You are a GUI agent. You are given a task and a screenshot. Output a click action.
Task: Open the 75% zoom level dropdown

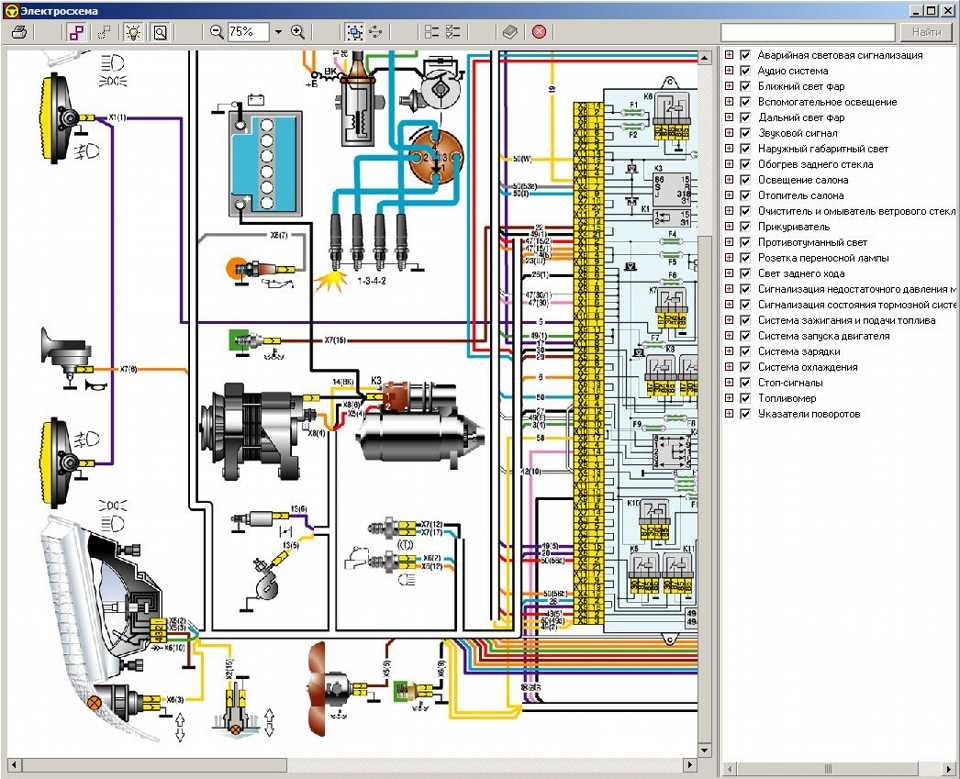[x=278, y=32]
